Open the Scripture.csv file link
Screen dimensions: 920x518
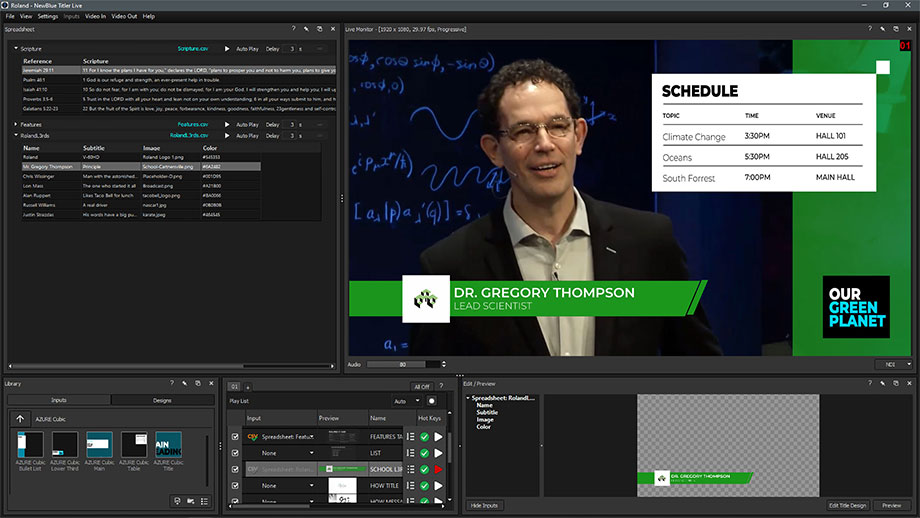(193, 49)
